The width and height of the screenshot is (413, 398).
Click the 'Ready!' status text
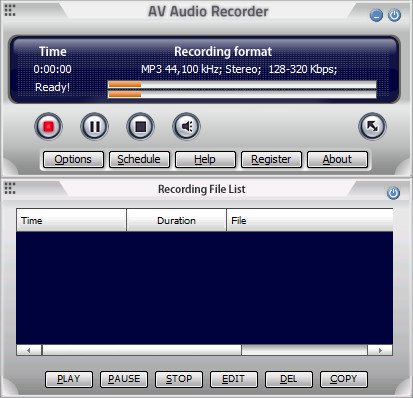52,87
